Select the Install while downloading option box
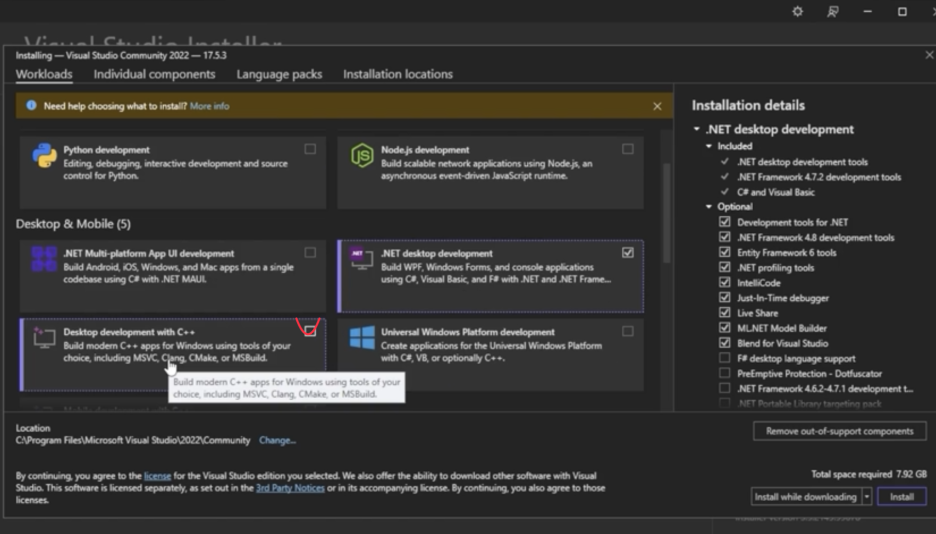The width and height of the screenshot is (936, 534). 806,496
